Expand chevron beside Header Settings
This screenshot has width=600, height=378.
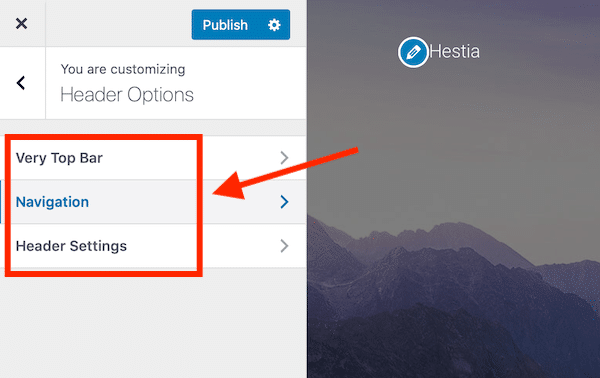(x=284, y=246)
